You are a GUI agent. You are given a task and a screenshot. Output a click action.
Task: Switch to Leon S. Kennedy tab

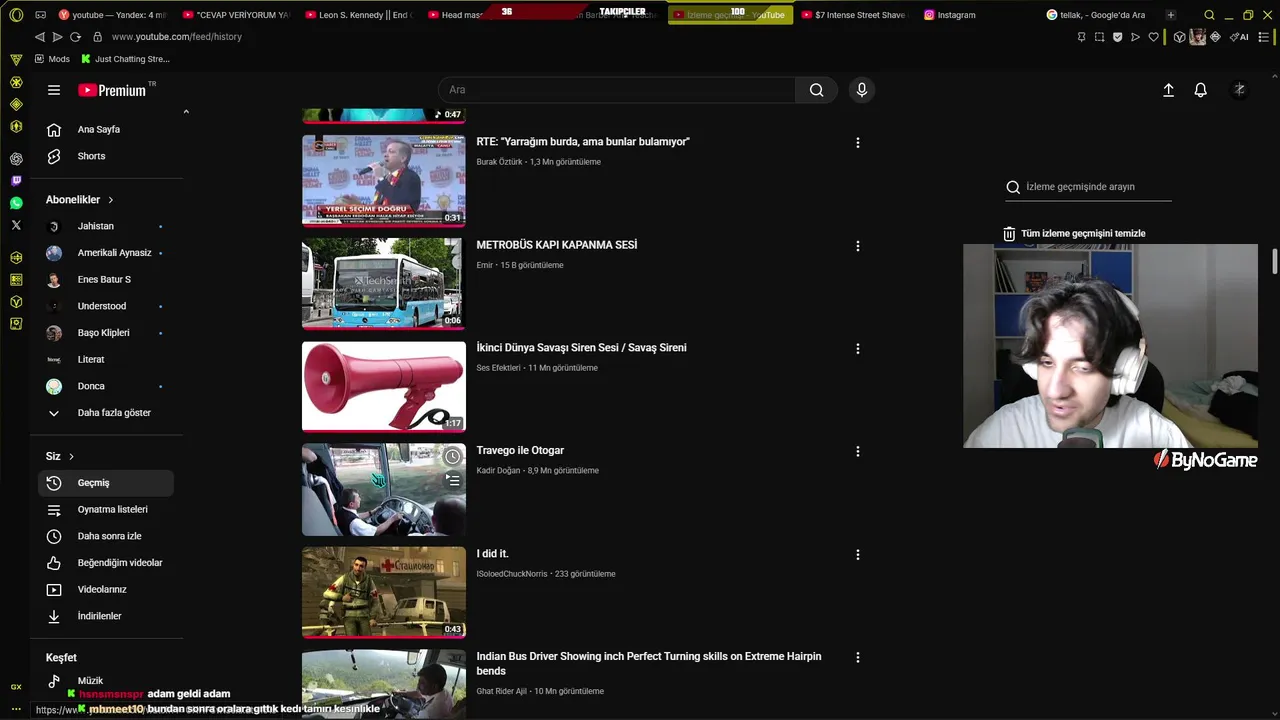click(x=358, y=15)
